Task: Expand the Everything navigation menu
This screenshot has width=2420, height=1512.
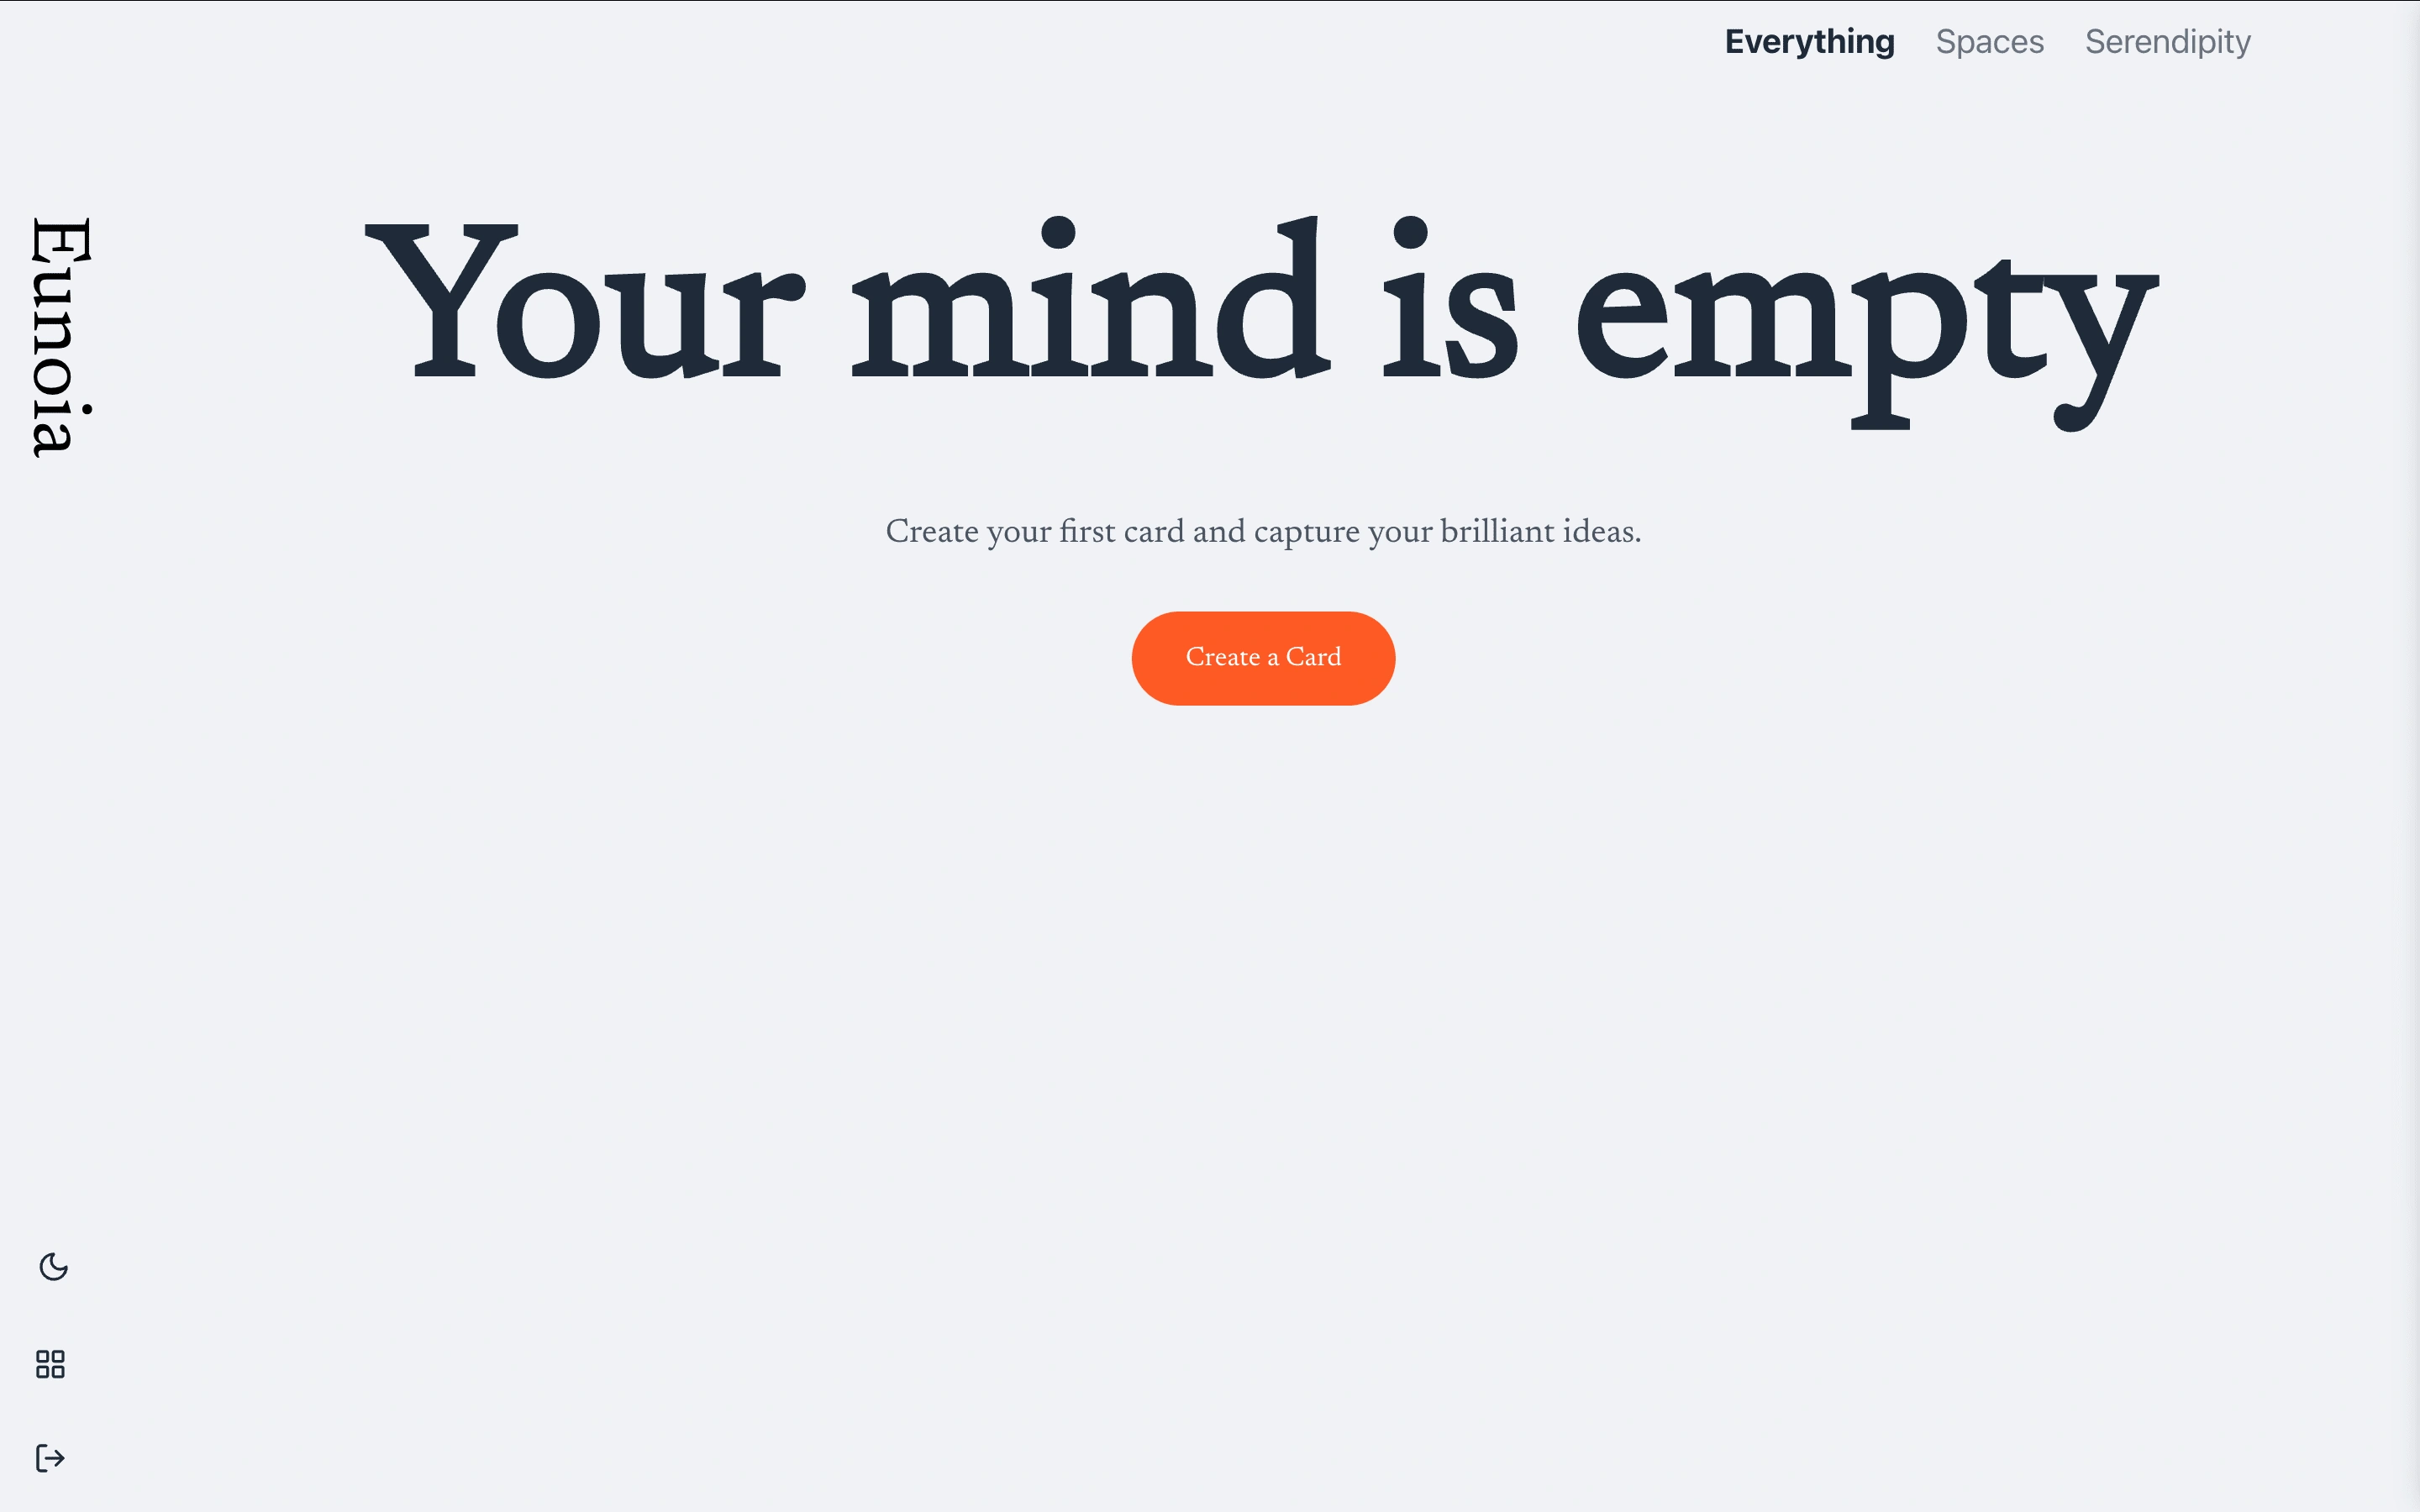Action: [1808, 42]
